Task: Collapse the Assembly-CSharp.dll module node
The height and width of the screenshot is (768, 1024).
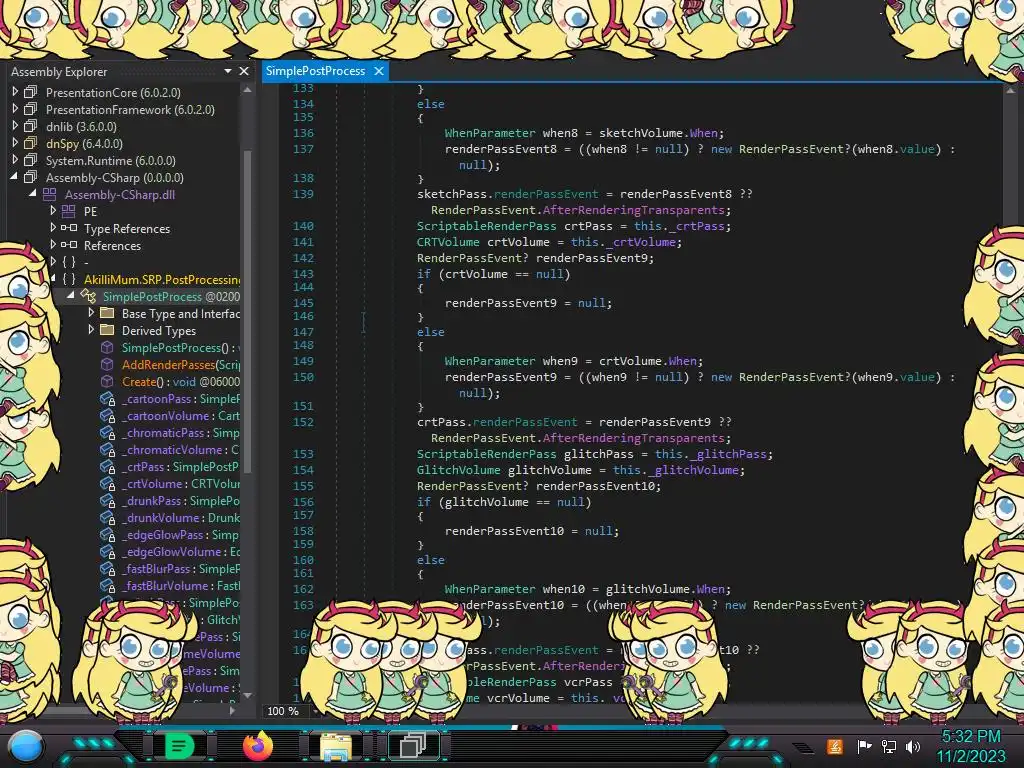Action: point(33,194)
